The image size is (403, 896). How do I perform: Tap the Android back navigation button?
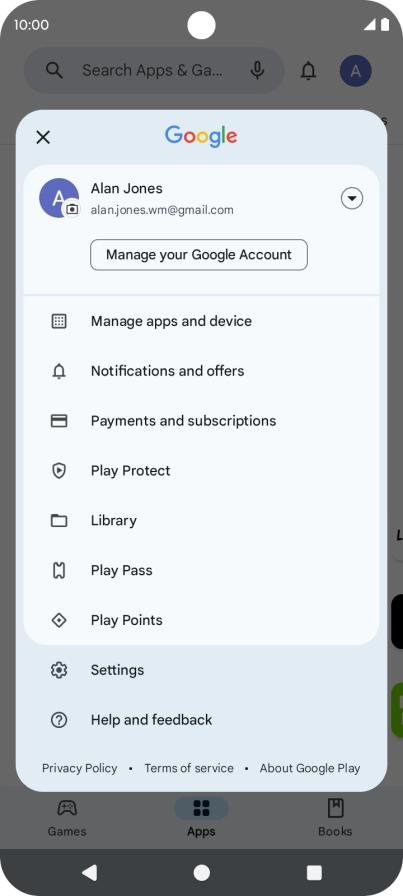point(89,872)
